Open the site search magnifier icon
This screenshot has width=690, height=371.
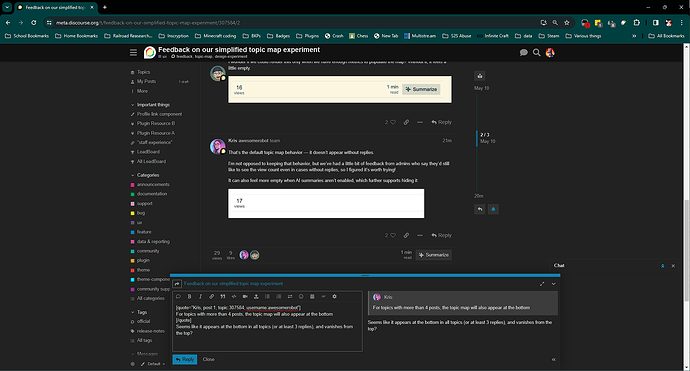point(536,52)
